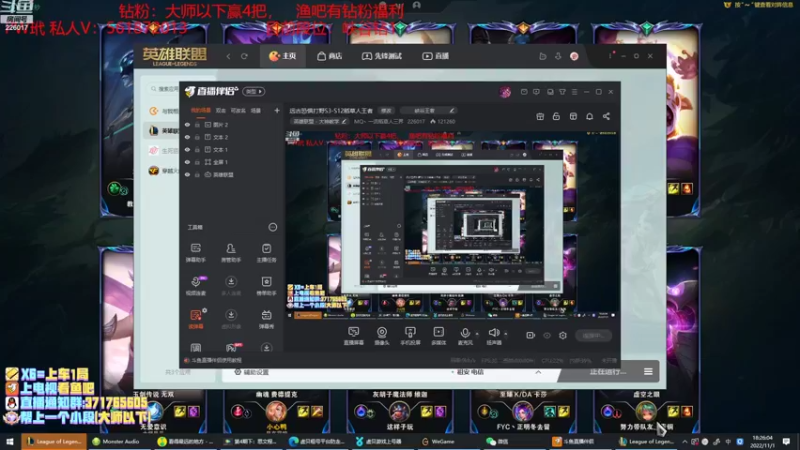This screenshot has height=450, width=800.
Task: Lock the 文本 1 source layer
Action: [197, 149]
